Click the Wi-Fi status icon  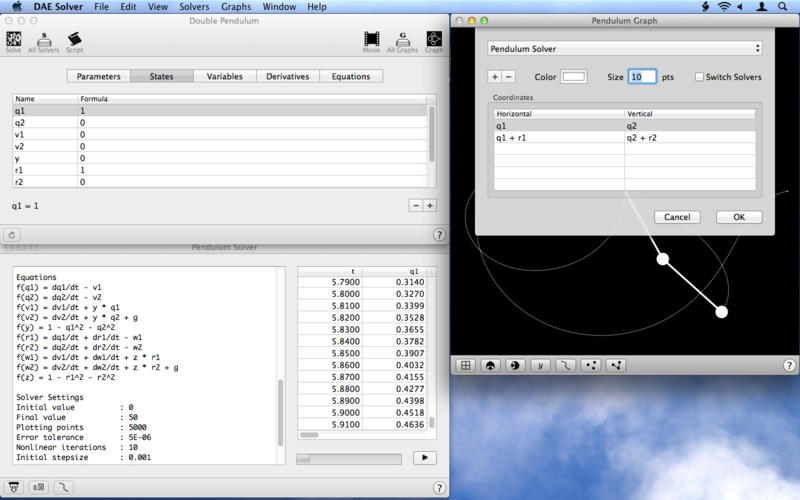tap(724, 7)
